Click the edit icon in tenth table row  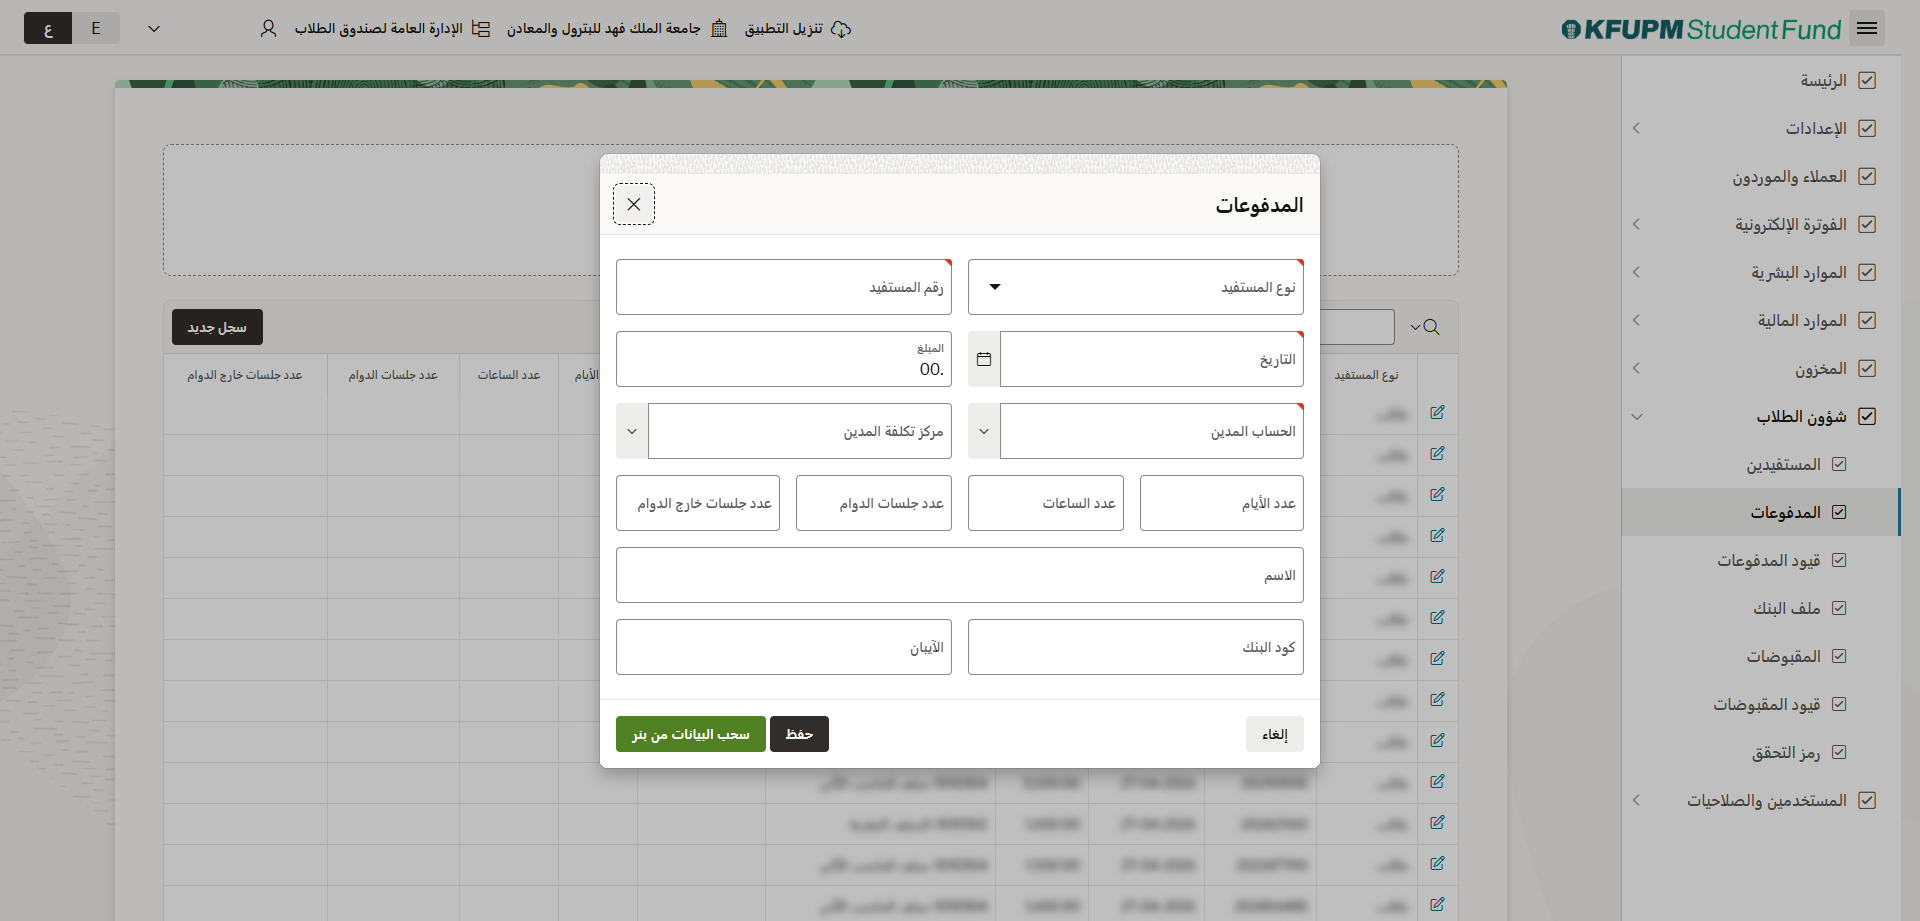point(1437,781)
